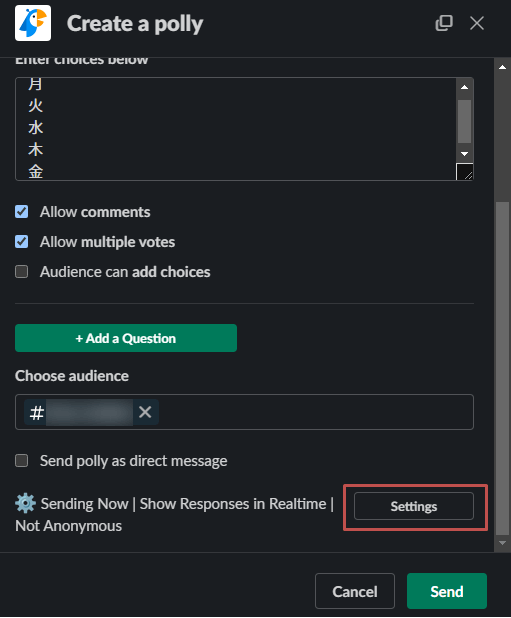Click the 水 choice line
This screenshot has width=511, height=618.
pyautogui.click(x=35, y=128)
